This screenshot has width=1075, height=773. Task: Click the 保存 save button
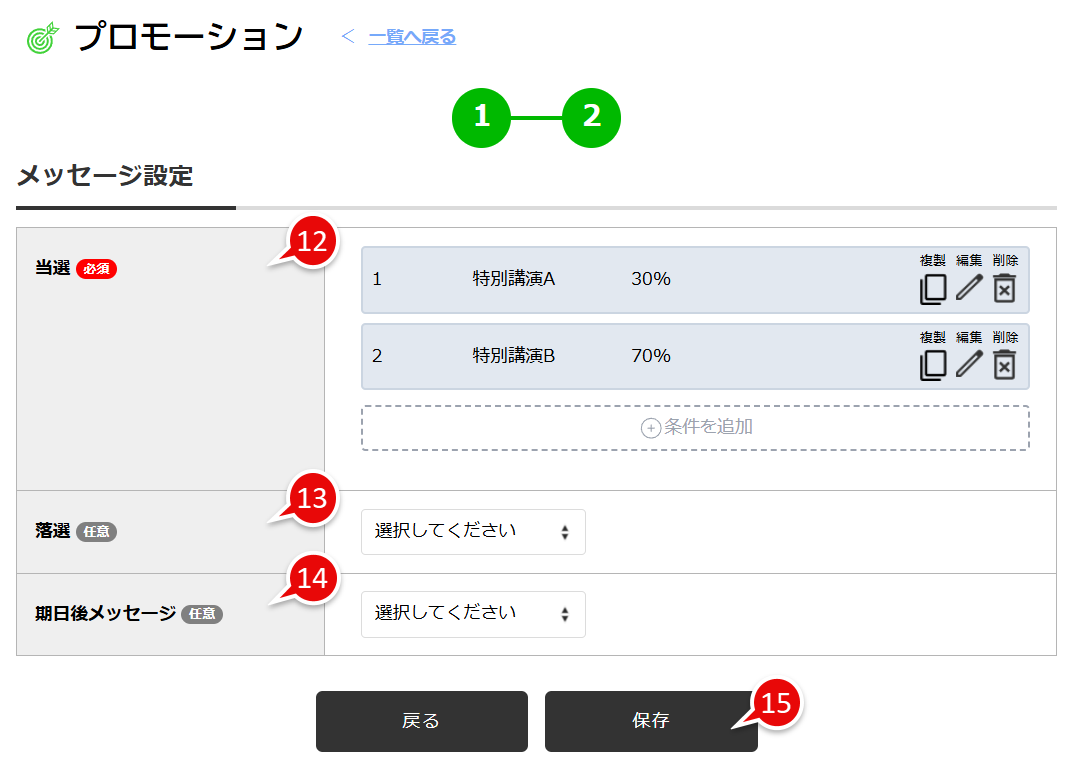[x=651, y=721]
